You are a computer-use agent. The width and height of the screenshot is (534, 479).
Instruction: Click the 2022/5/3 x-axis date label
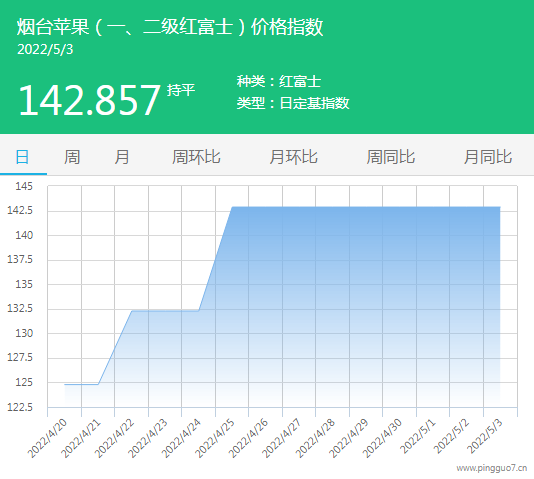[485, 436]
